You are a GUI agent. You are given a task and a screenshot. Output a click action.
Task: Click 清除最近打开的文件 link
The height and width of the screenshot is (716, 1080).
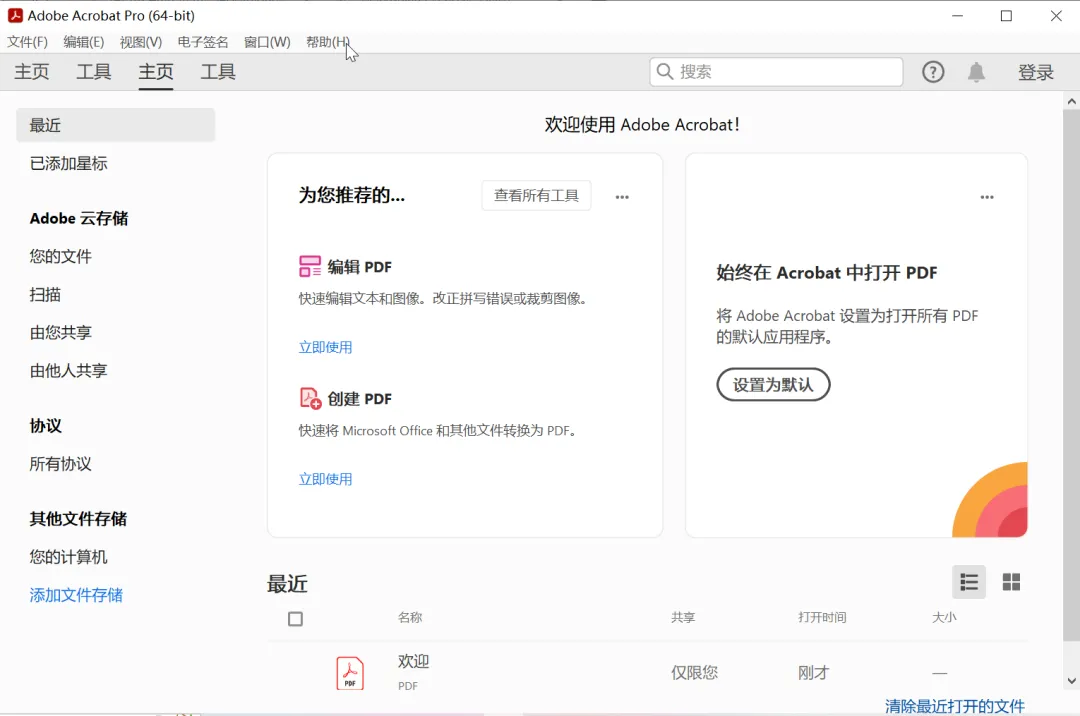955,706
